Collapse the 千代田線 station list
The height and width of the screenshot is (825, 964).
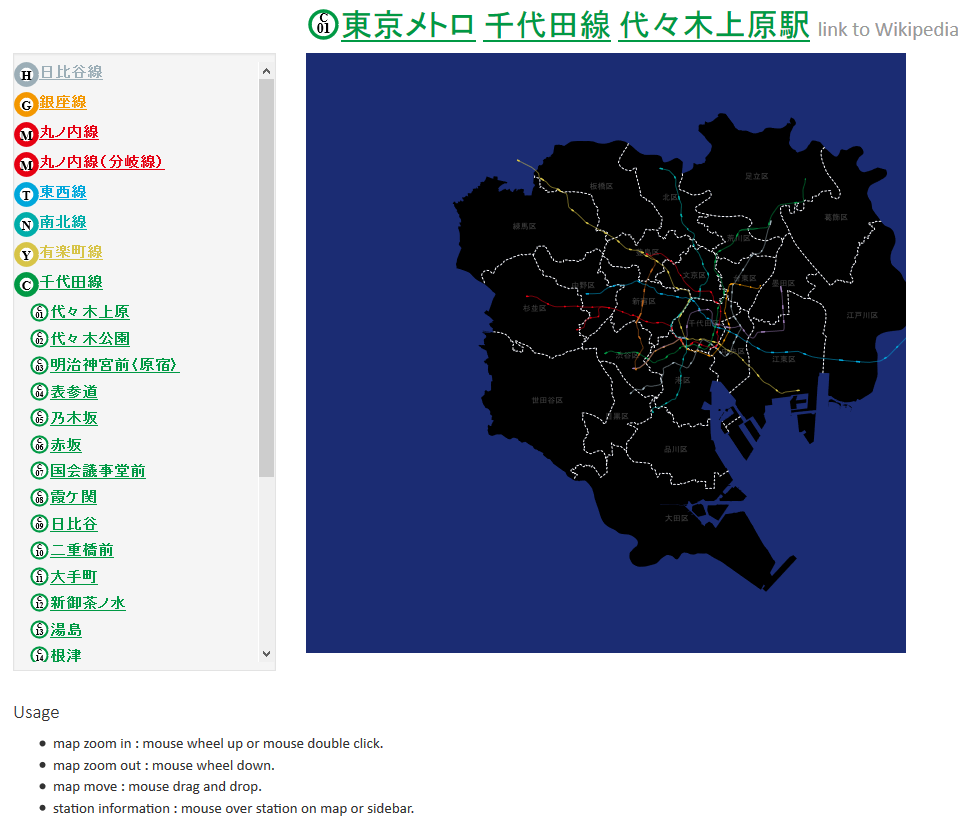pyautogui.click(x=71, y=282)
